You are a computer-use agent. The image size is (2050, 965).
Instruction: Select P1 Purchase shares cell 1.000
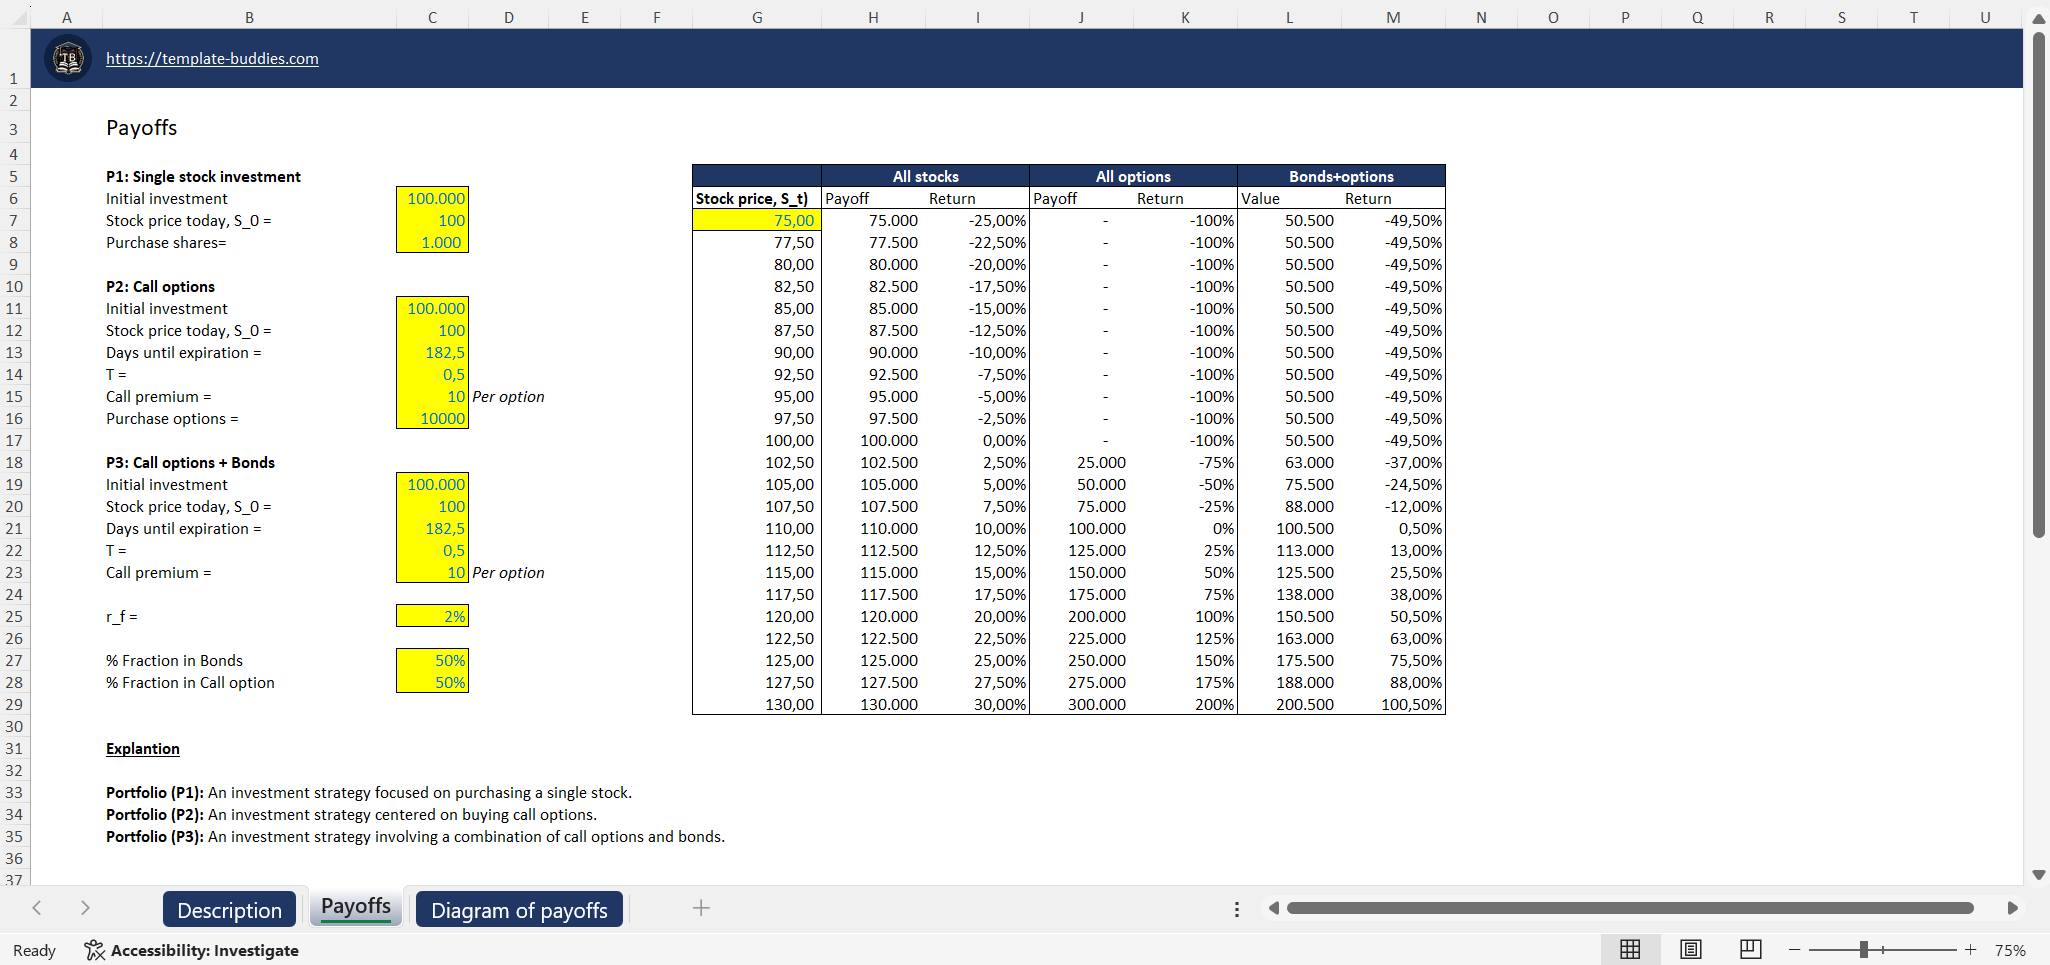tap(432, 243)
